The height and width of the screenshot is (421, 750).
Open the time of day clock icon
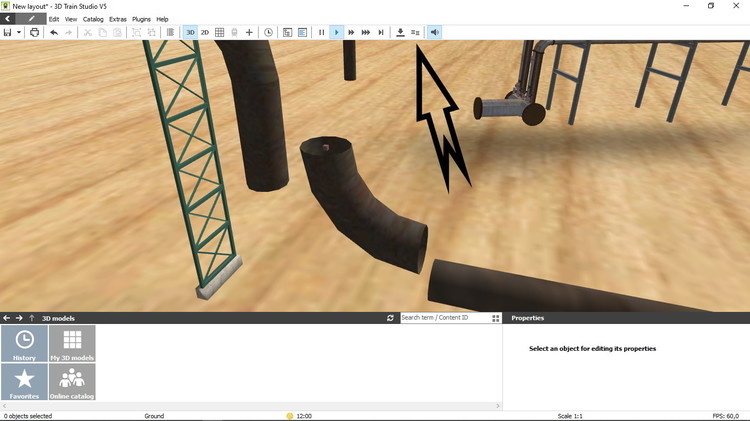coord(268,32)
